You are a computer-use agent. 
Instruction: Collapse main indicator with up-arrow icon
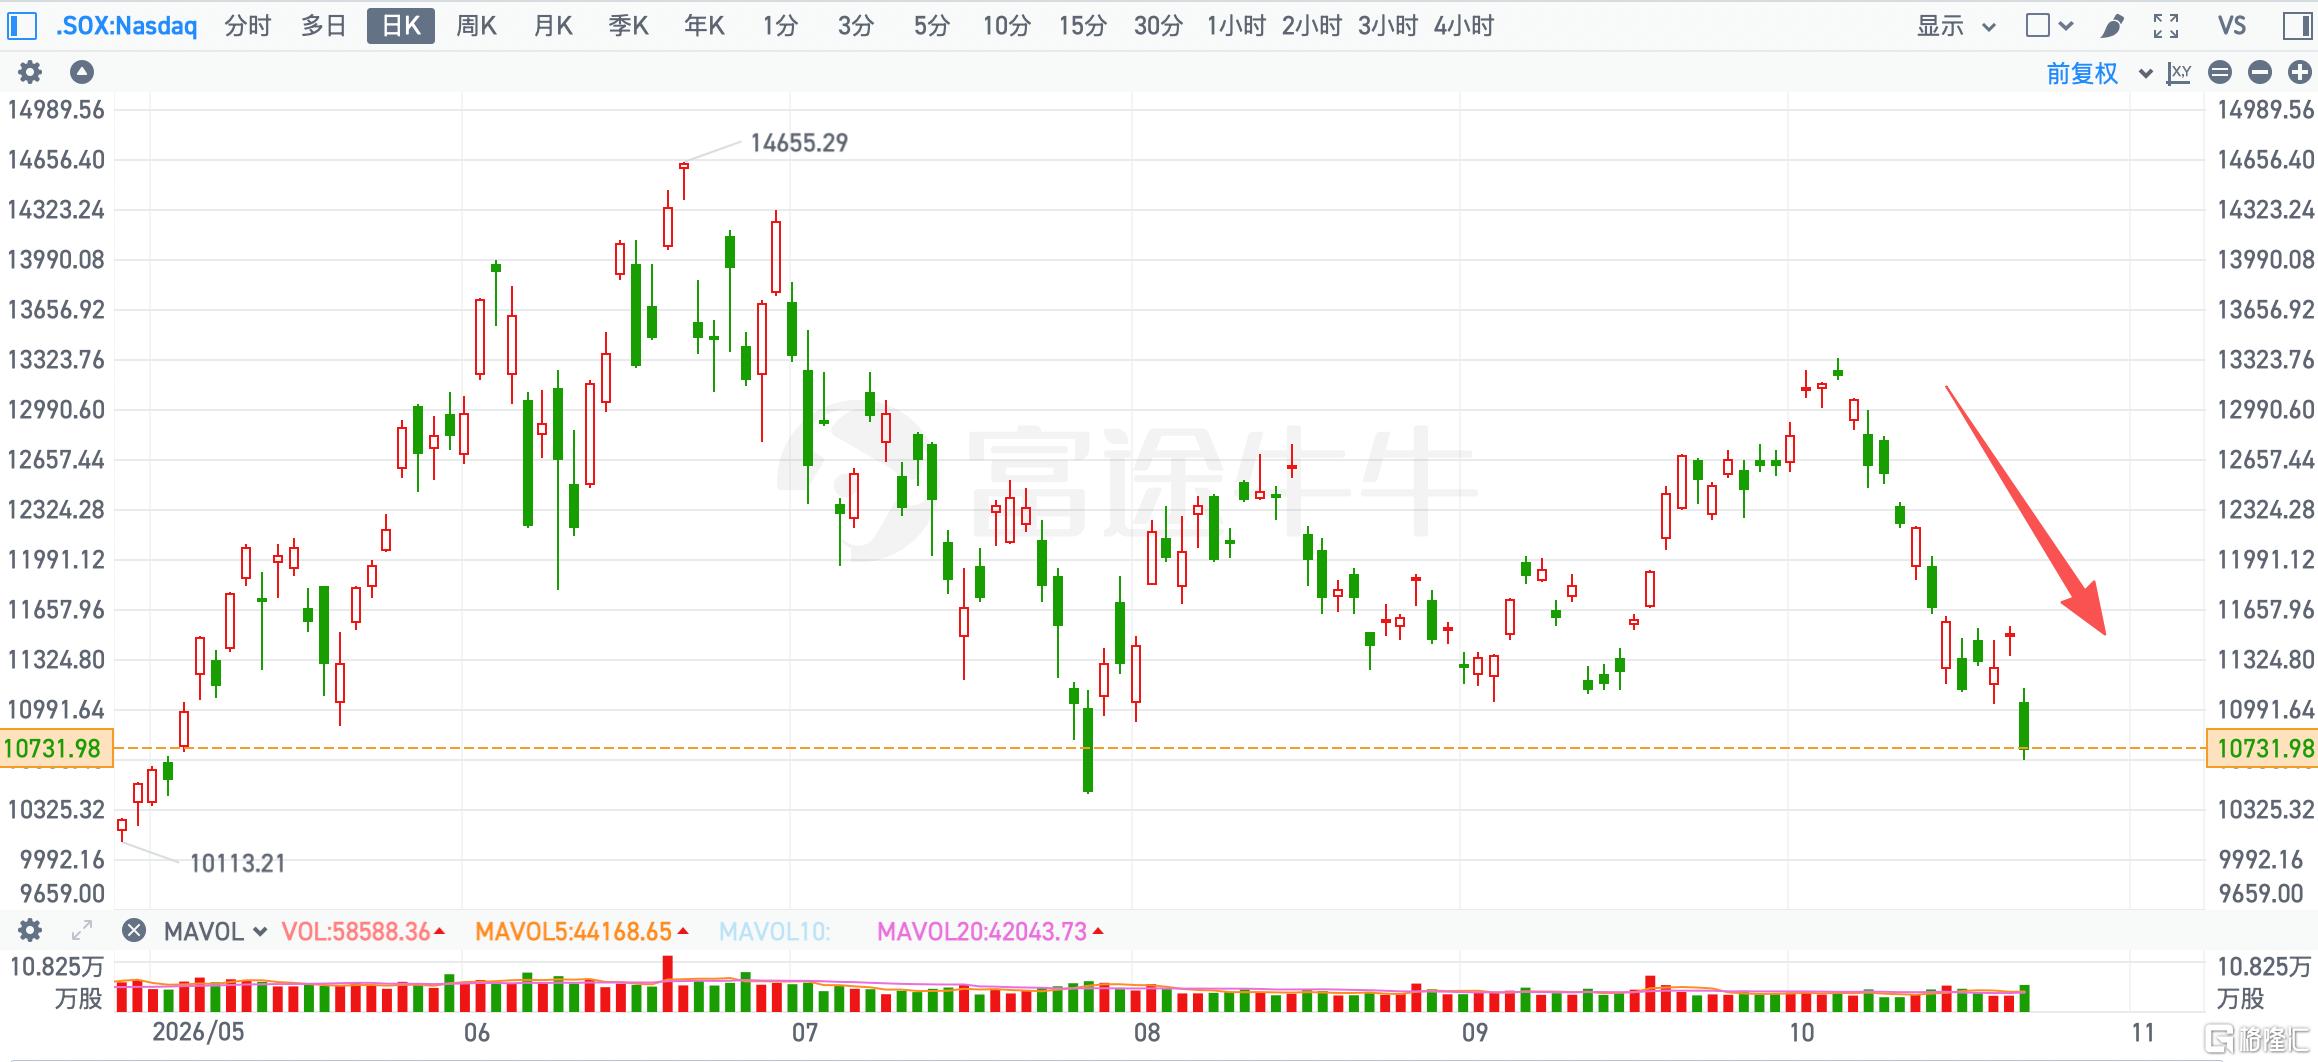click(x=82, y=72)
